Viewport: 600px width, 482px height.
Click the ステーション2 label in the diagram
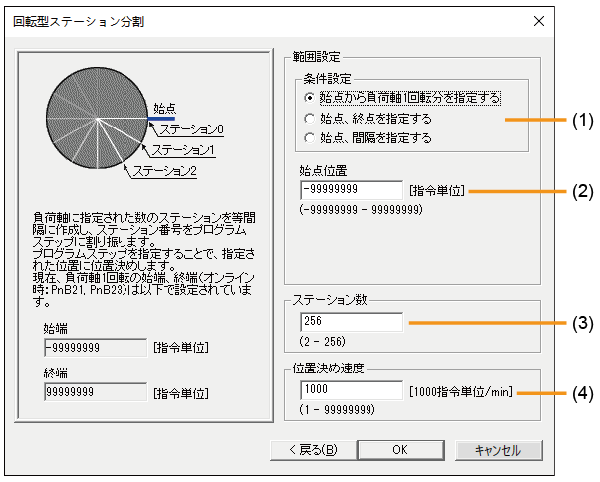(164, 171)
